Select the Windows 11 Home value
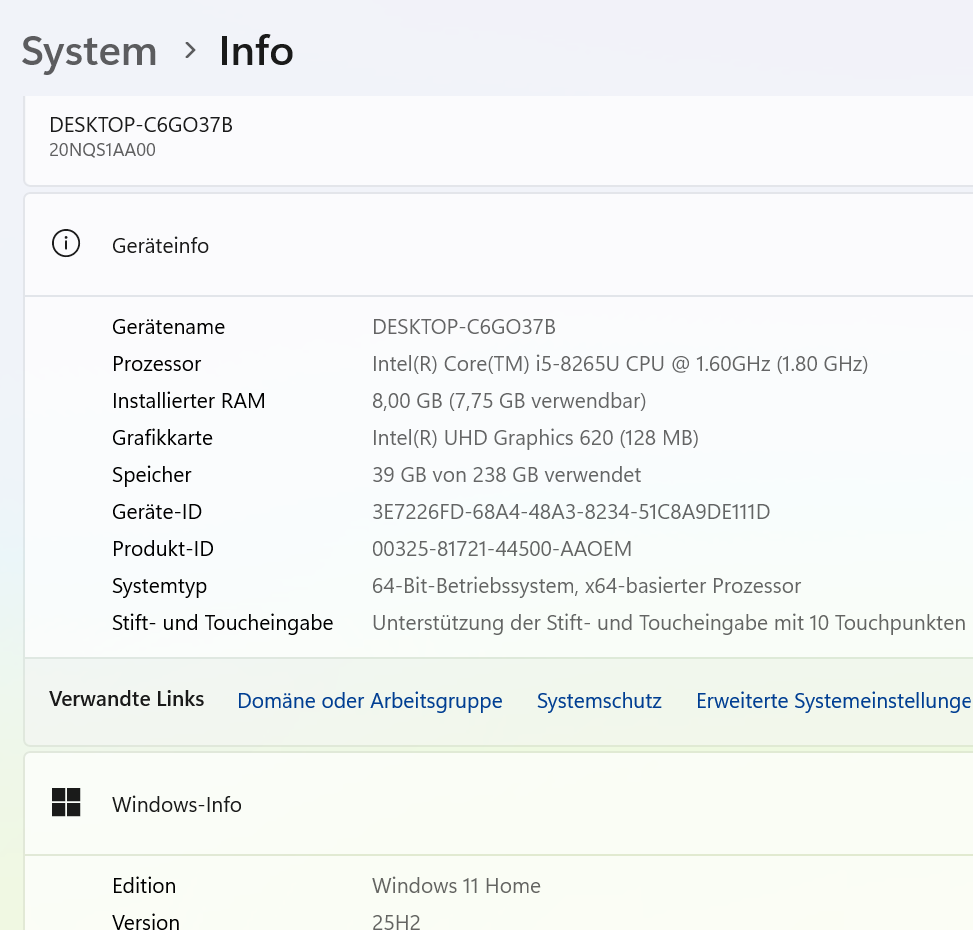 point(456,886)
